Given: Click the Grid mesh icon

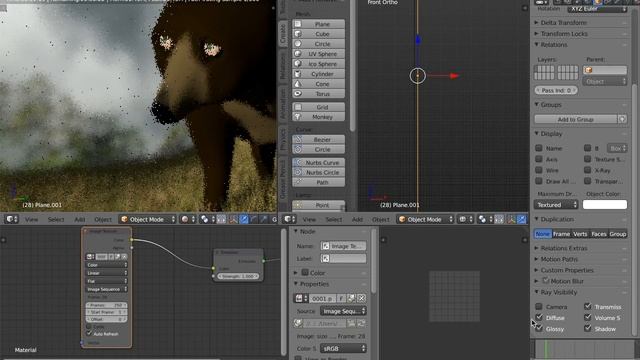Looking at the screenshot, I should click(298, 107).
